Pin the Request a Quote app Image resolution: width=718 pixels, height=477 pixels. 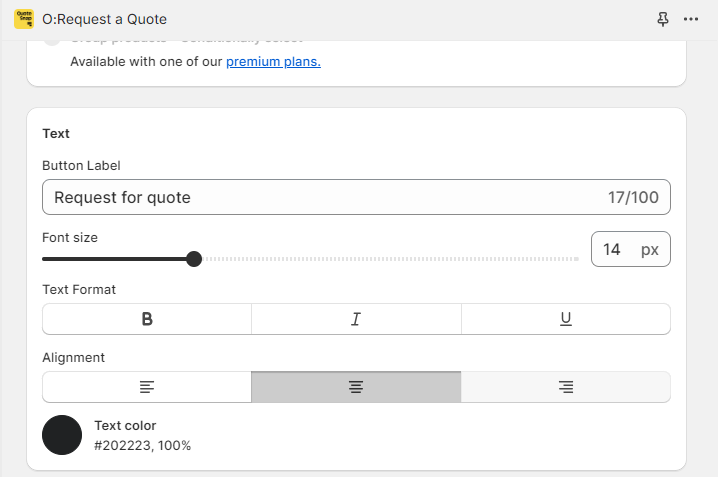(x=662, y=19)
